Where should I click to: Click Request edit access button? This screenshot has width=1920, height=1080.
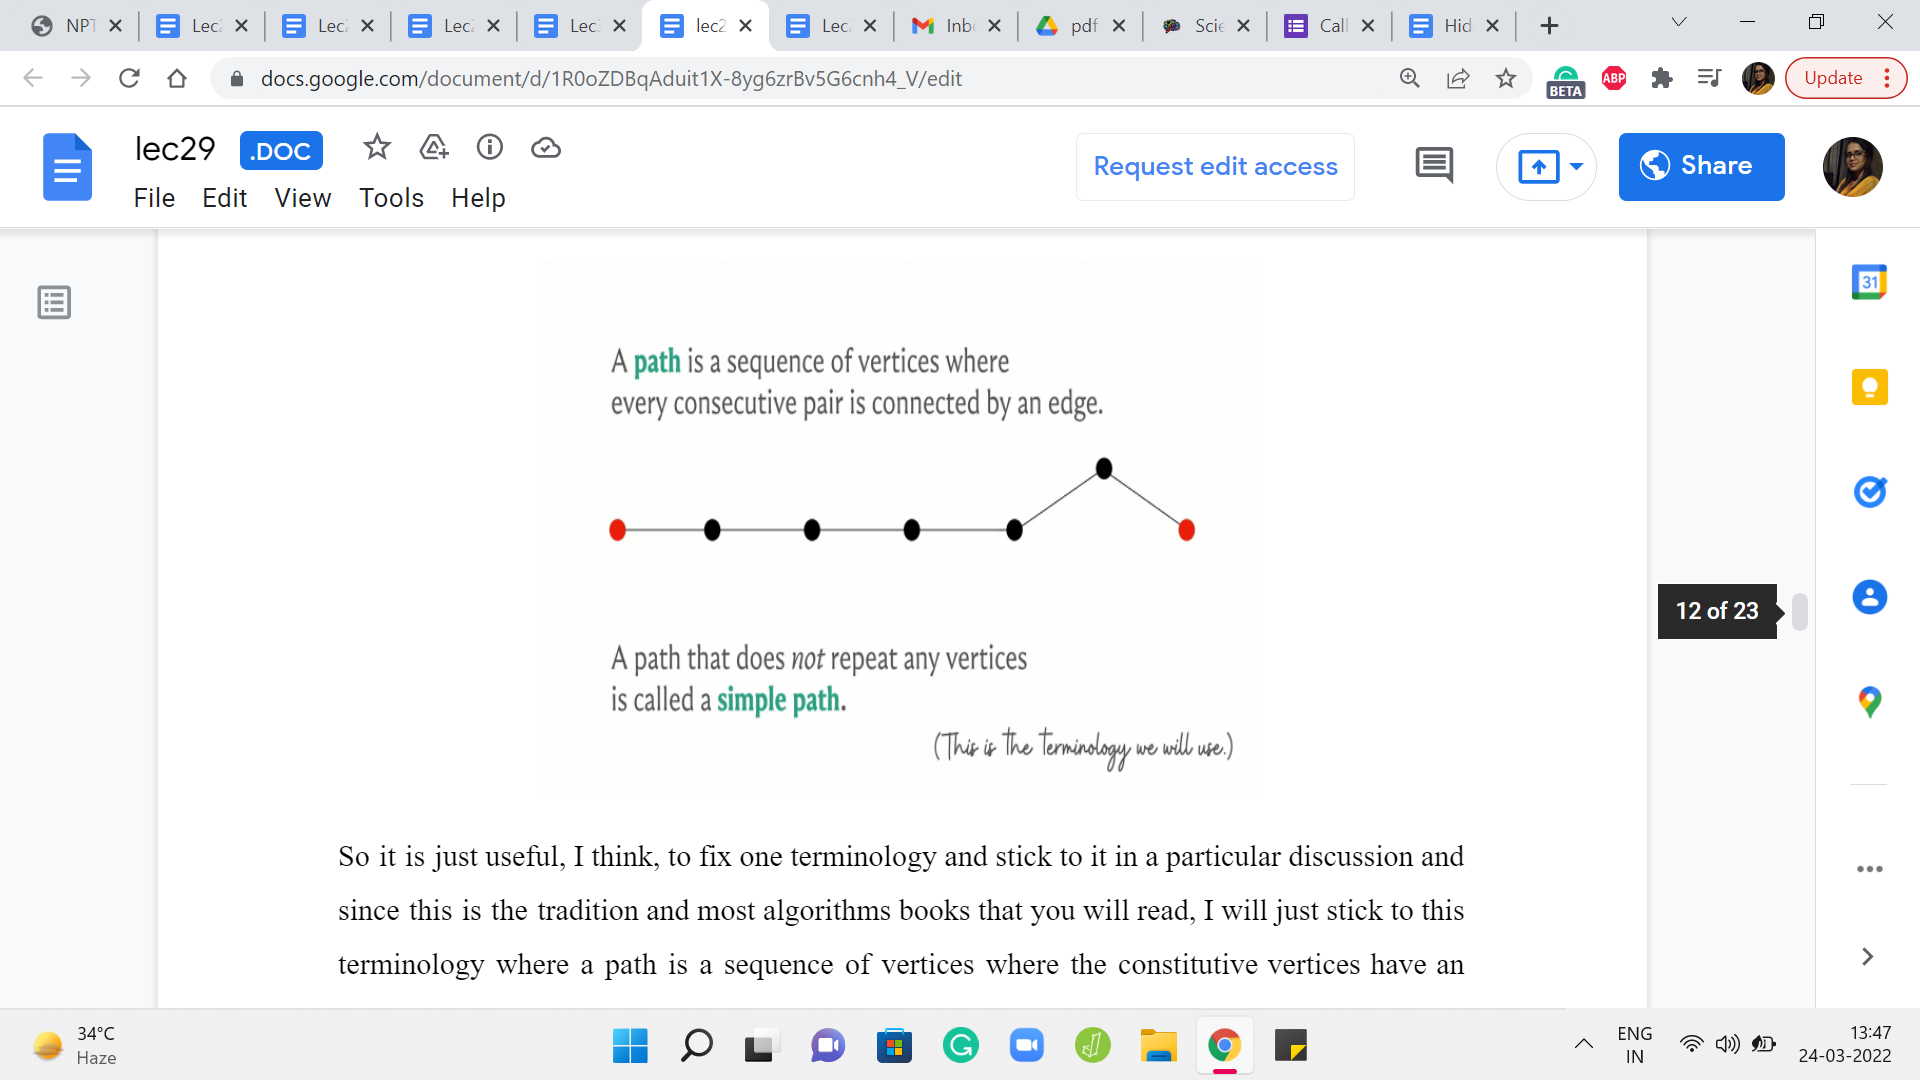1214,166
